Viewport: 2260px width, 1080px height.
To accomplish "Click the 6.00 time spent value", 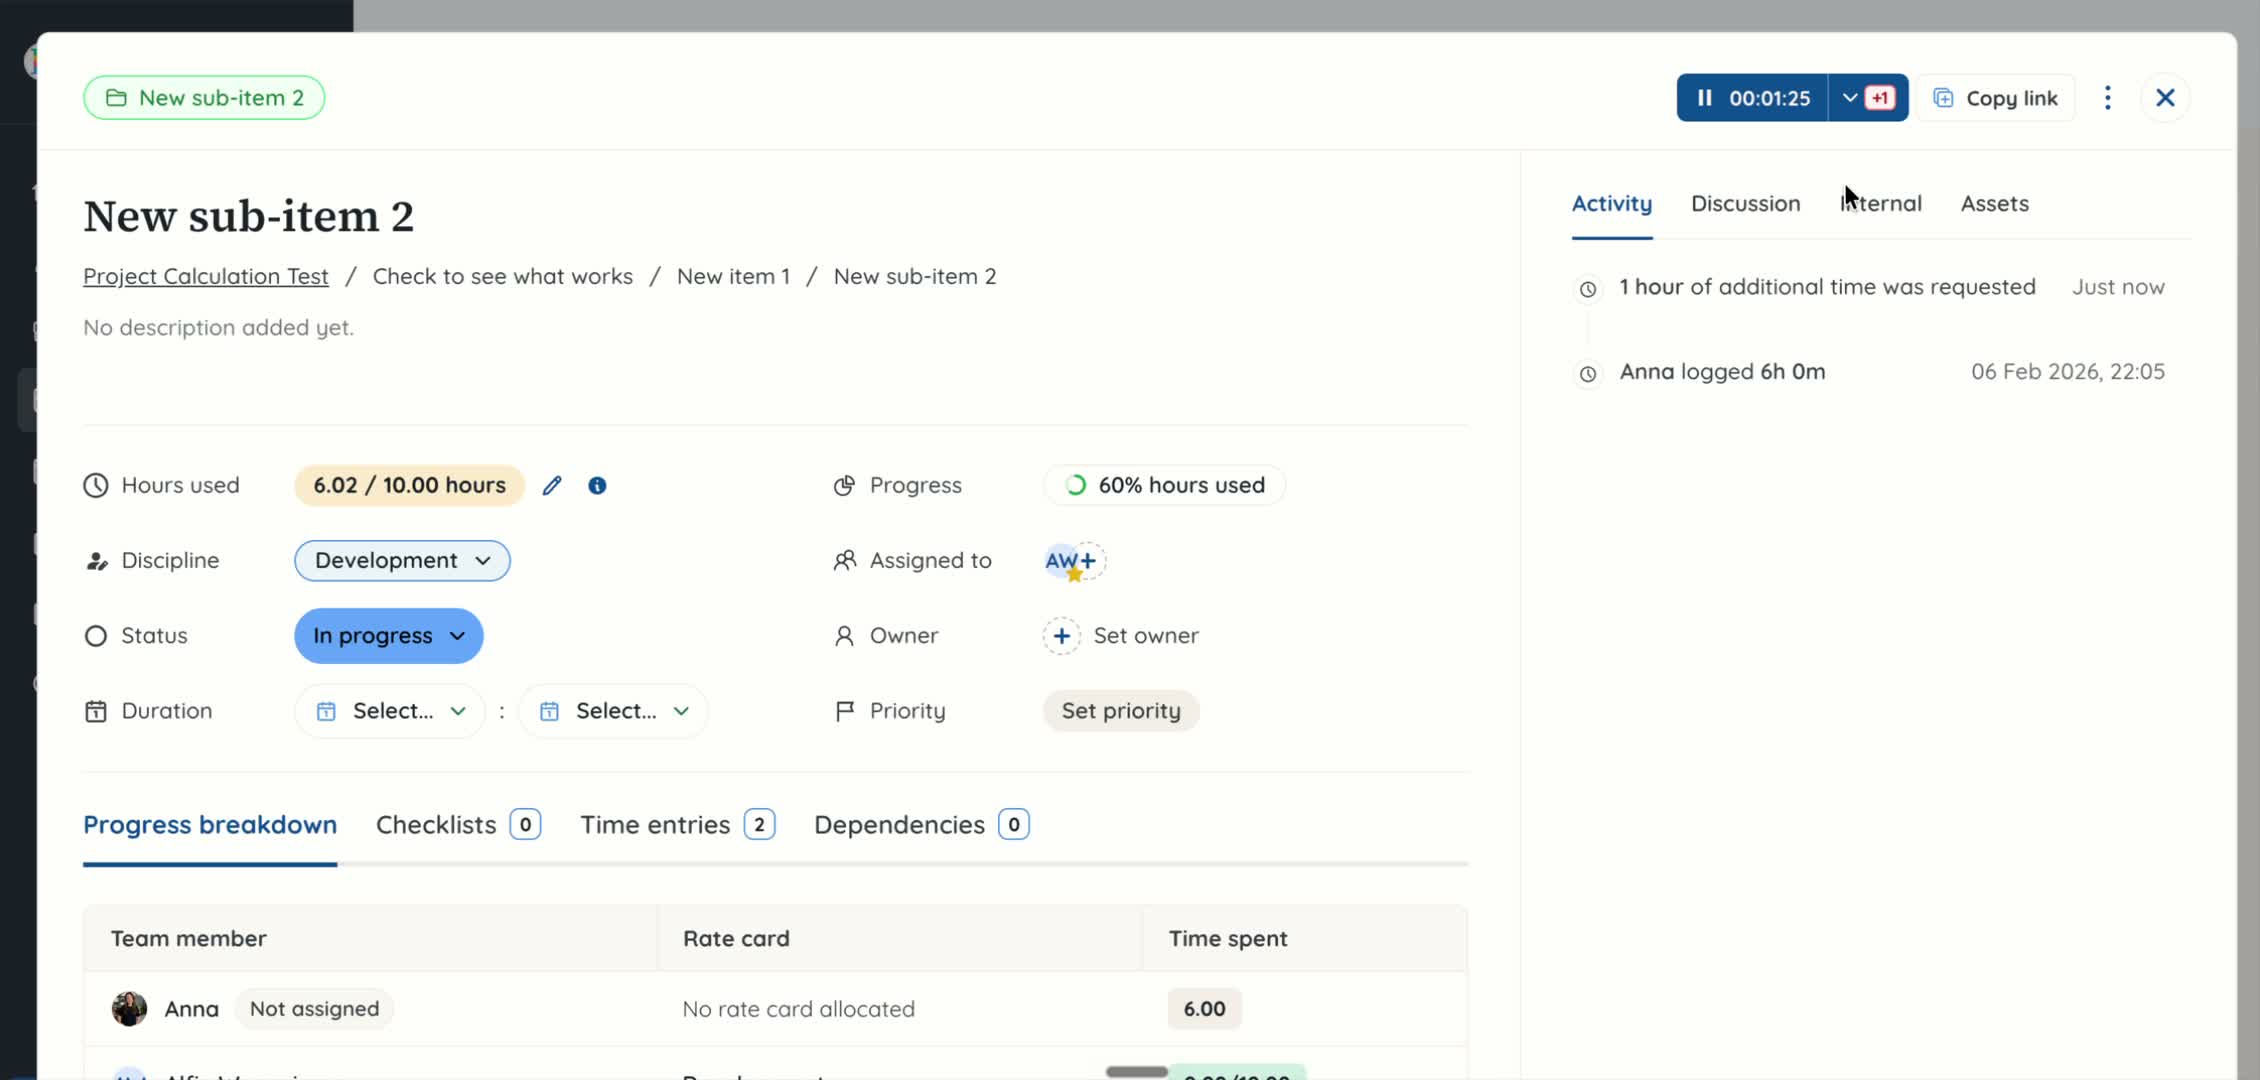I will (1204, 1009).
